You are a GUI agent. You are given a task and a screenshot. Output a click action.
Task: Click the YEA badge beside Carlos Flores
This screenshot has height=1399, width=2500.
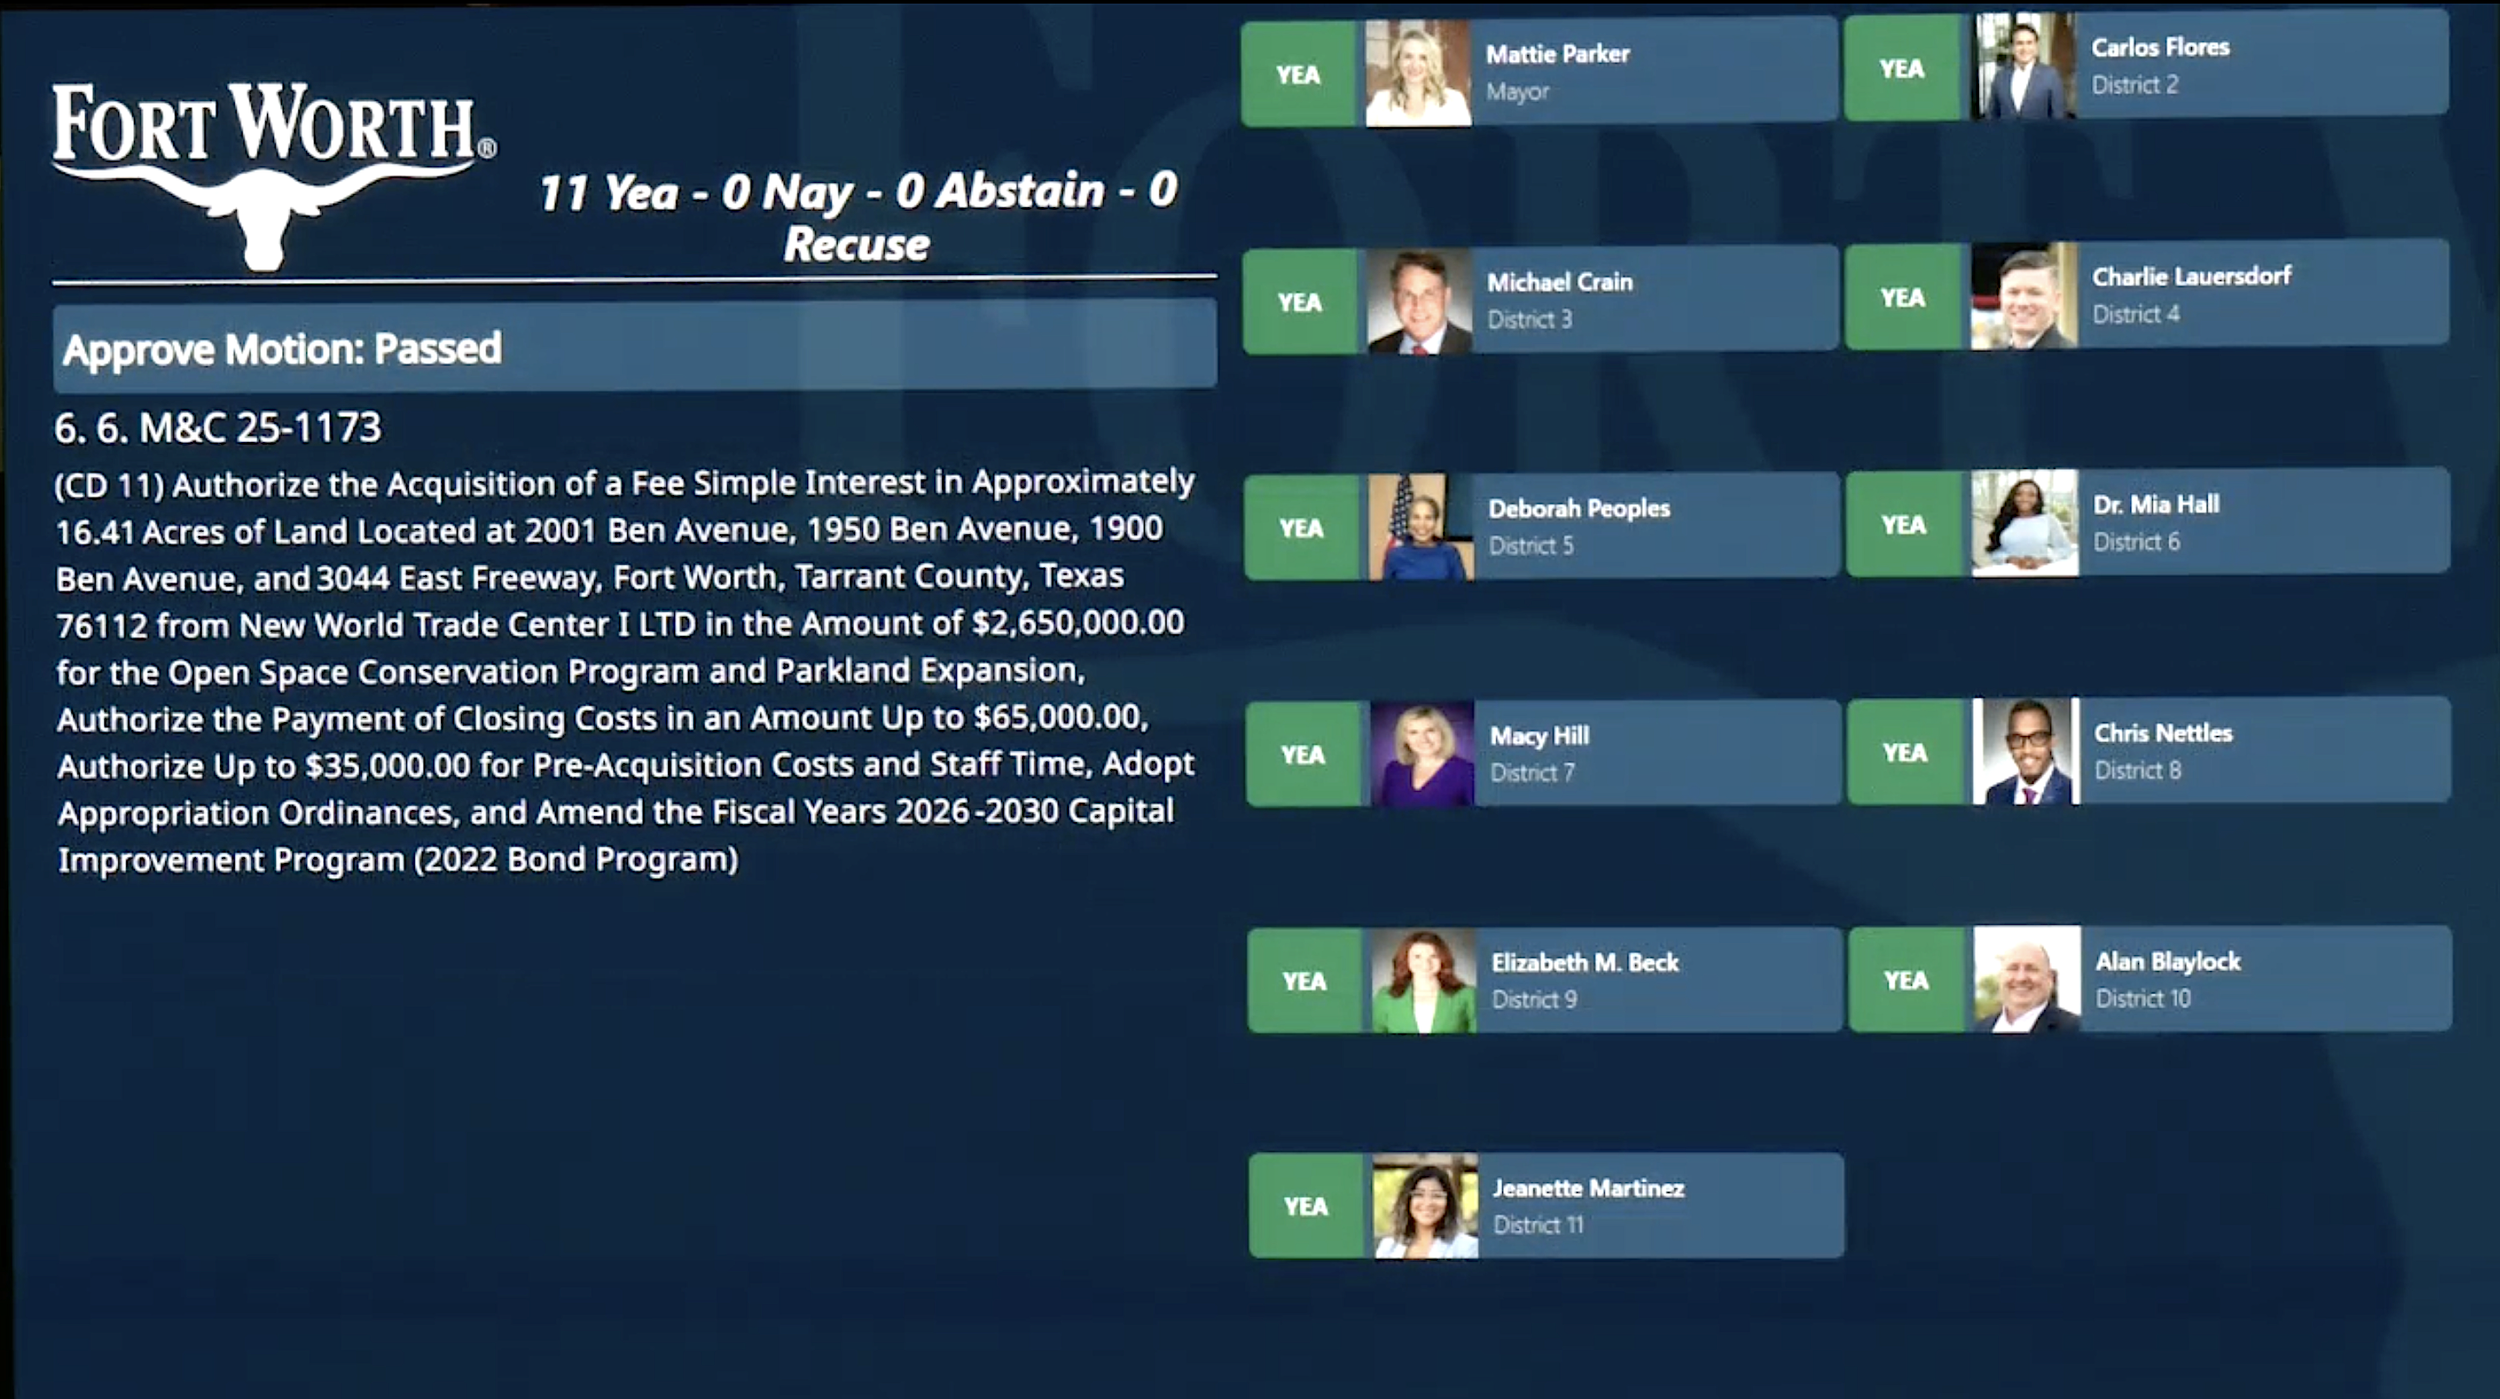click(1901, 69)
